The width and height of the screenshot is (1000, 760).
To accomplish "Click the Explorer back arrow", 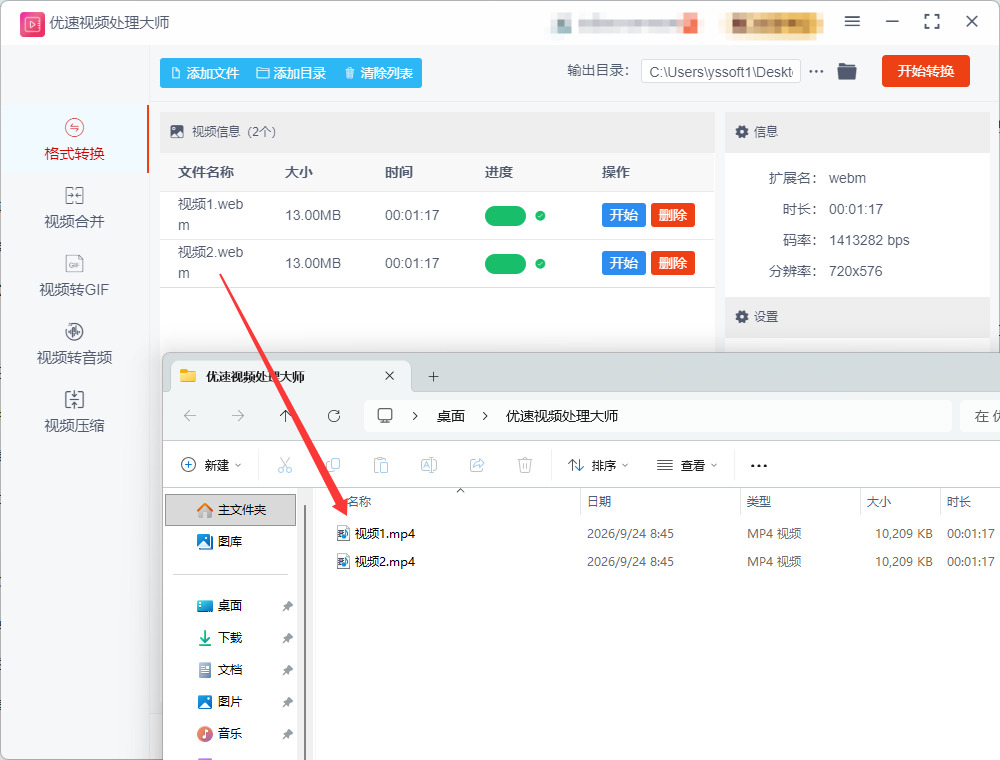I will point(190,416).
